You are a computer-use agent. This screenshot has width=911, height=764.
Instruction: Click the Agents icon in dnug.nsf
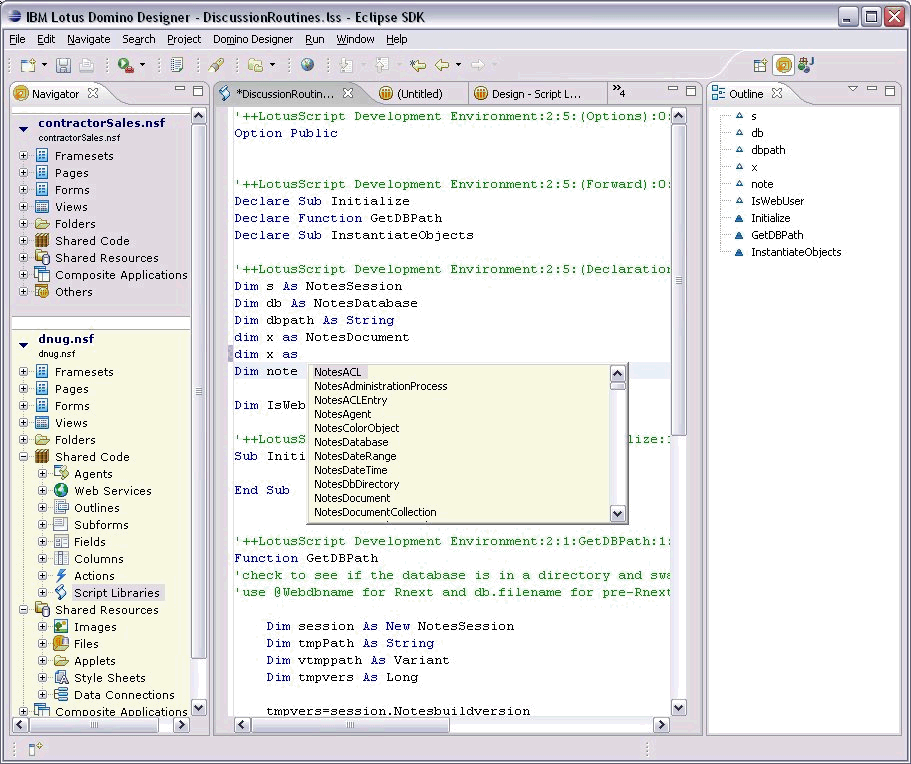pyautogui.click(x=61, y=474)
